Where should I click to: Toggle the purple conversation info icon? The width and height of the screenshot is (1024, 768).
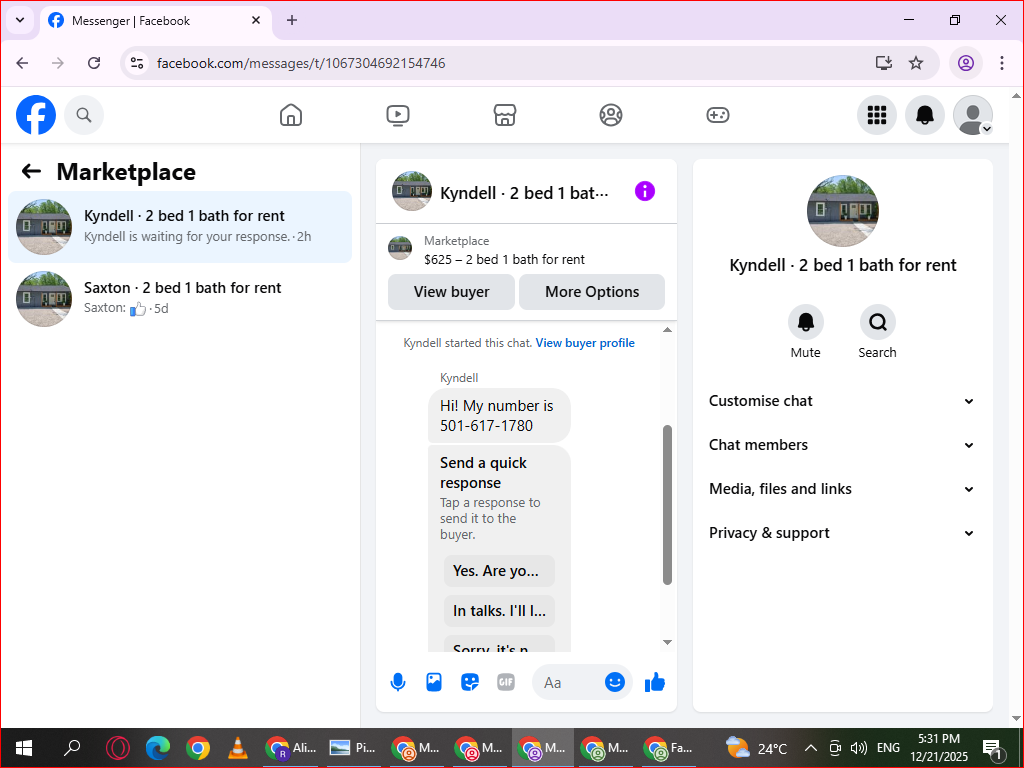coord(645,191)
